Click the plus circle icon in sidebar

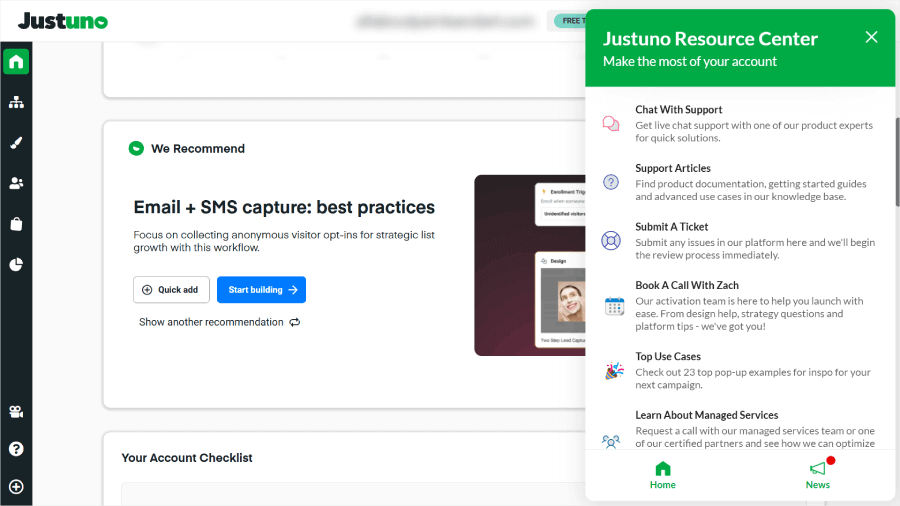16,487
